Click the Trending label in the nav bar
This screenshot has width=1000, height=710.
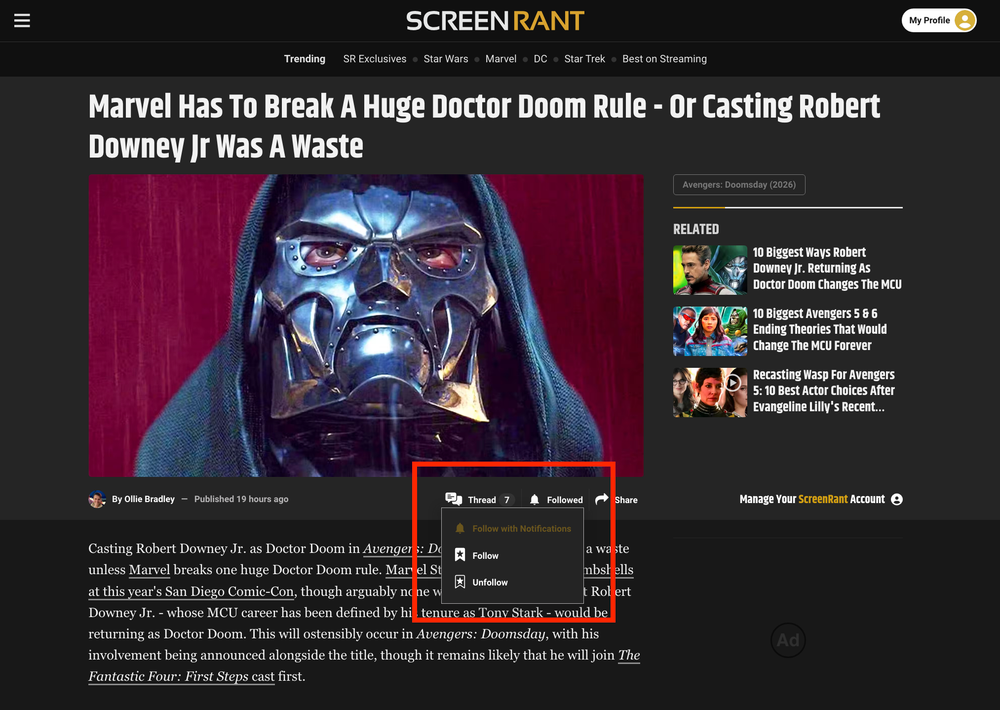point(304,59)
